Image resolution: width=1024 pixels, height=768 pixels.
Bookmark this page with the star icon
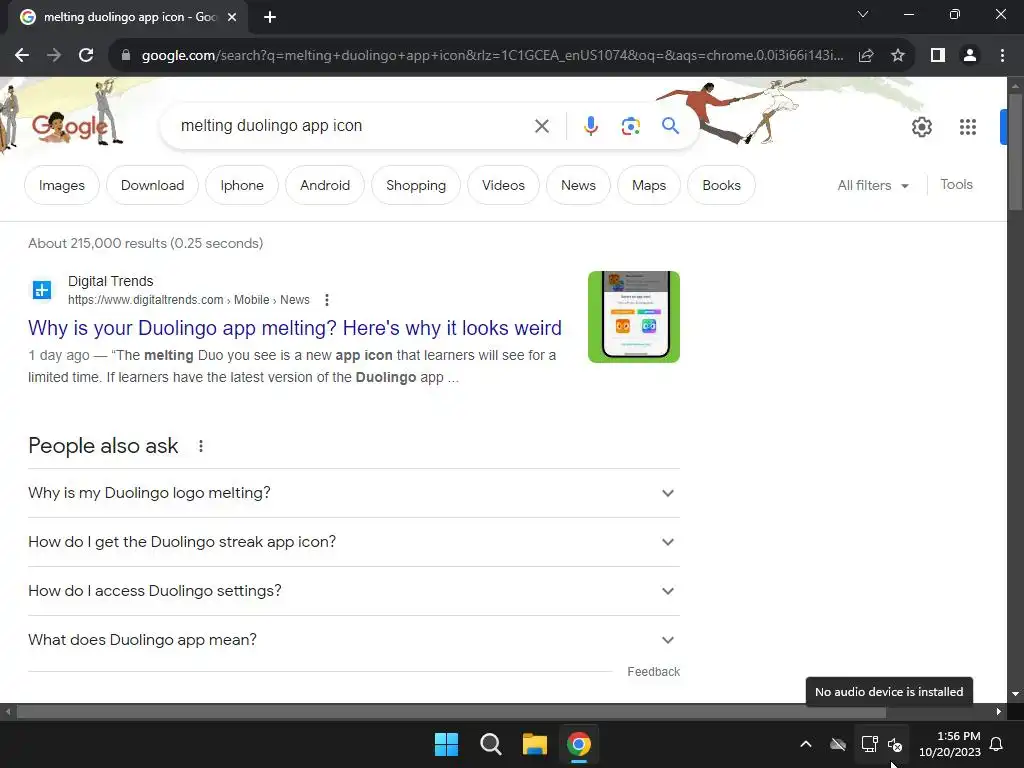[x=898, y=56]
